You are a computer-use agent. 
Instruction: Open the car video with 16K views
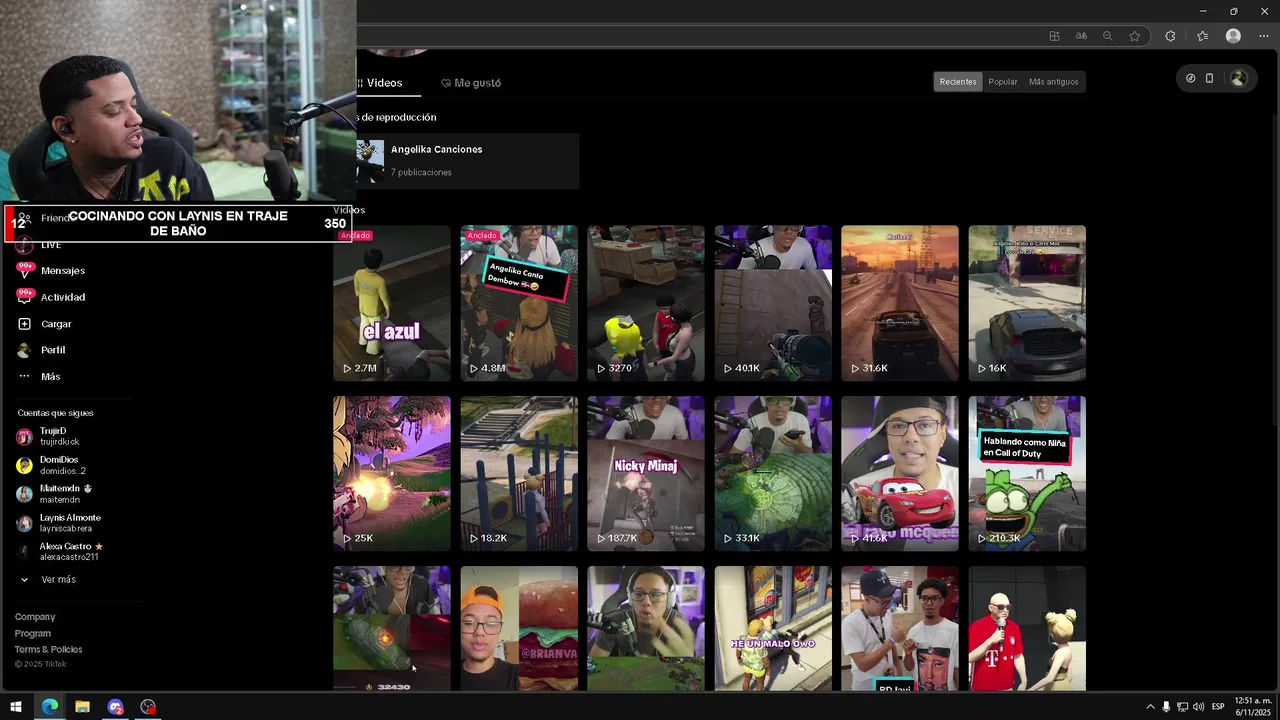pos(1027,303)
